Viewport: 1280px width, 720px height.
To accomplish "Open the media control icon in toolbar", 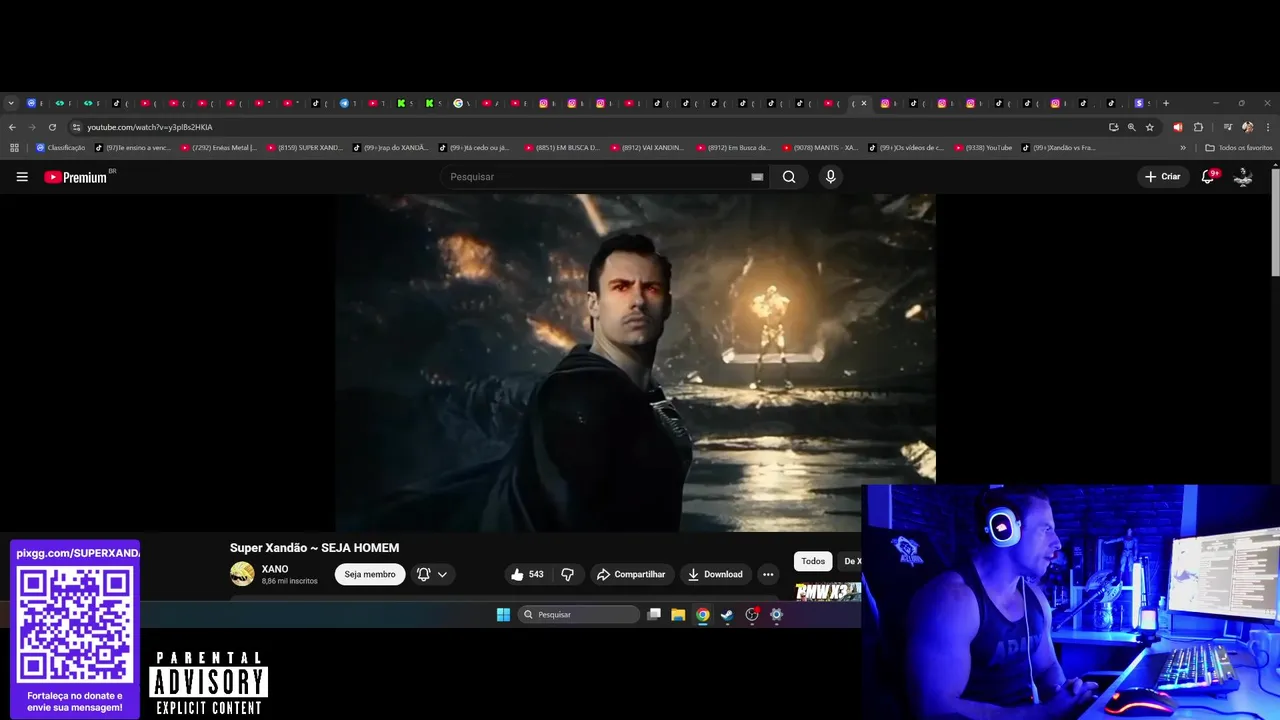I will click(x=1227, y=127).
